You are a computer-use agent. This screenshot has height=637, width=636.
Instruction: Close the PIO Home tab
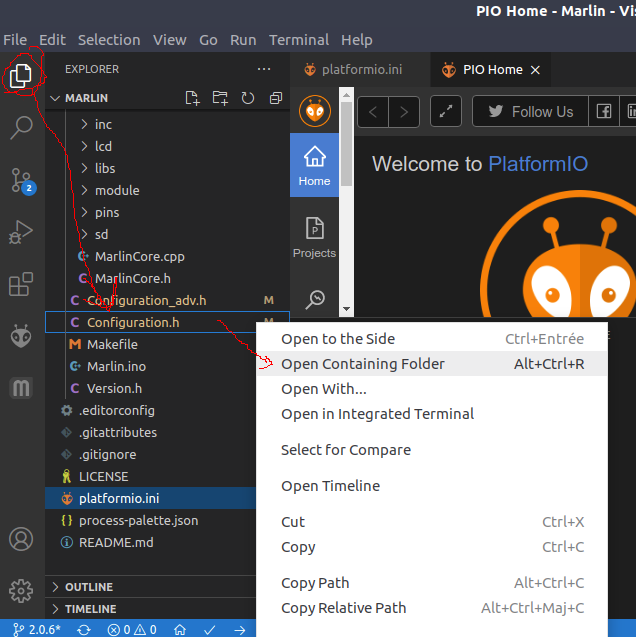click(535, 70)
